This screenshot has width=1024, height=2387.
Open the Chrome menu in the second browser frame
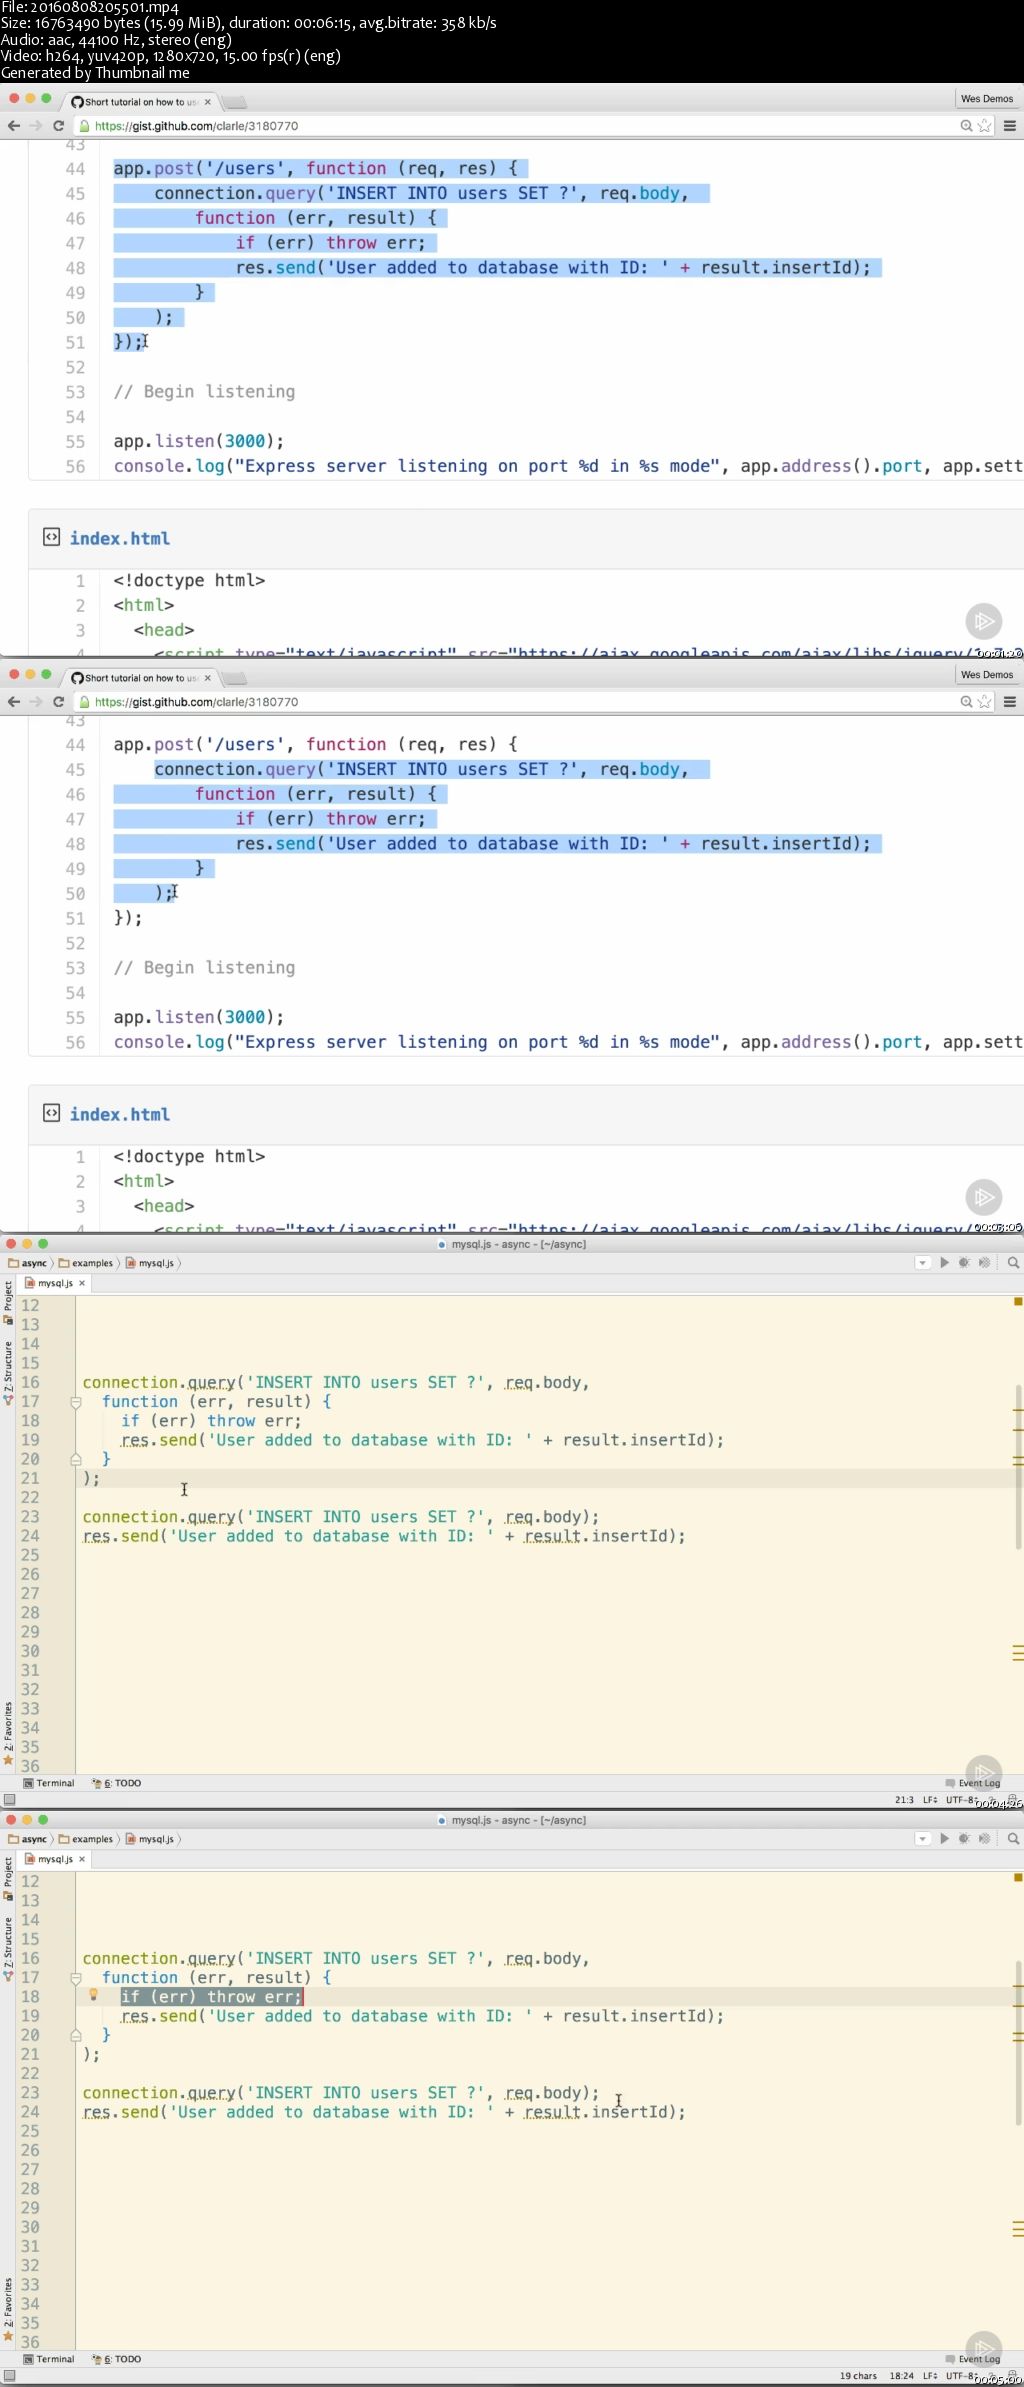pos(1010,702)
